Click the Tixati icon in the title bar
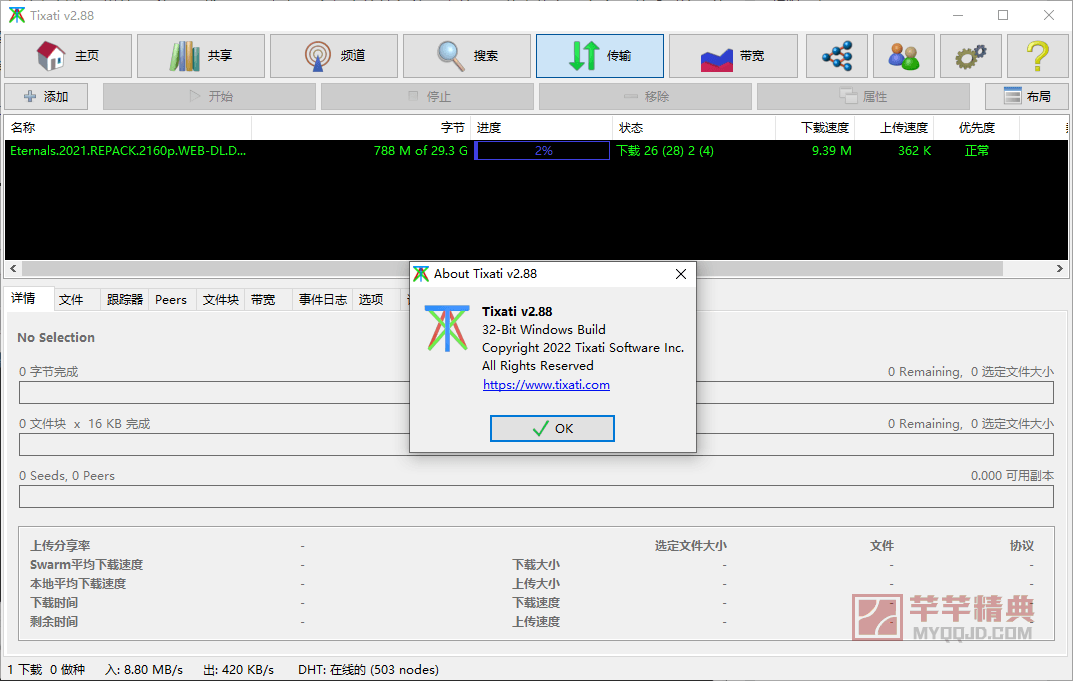Viewport: 1073px width, 681px height. click(16, 15)
